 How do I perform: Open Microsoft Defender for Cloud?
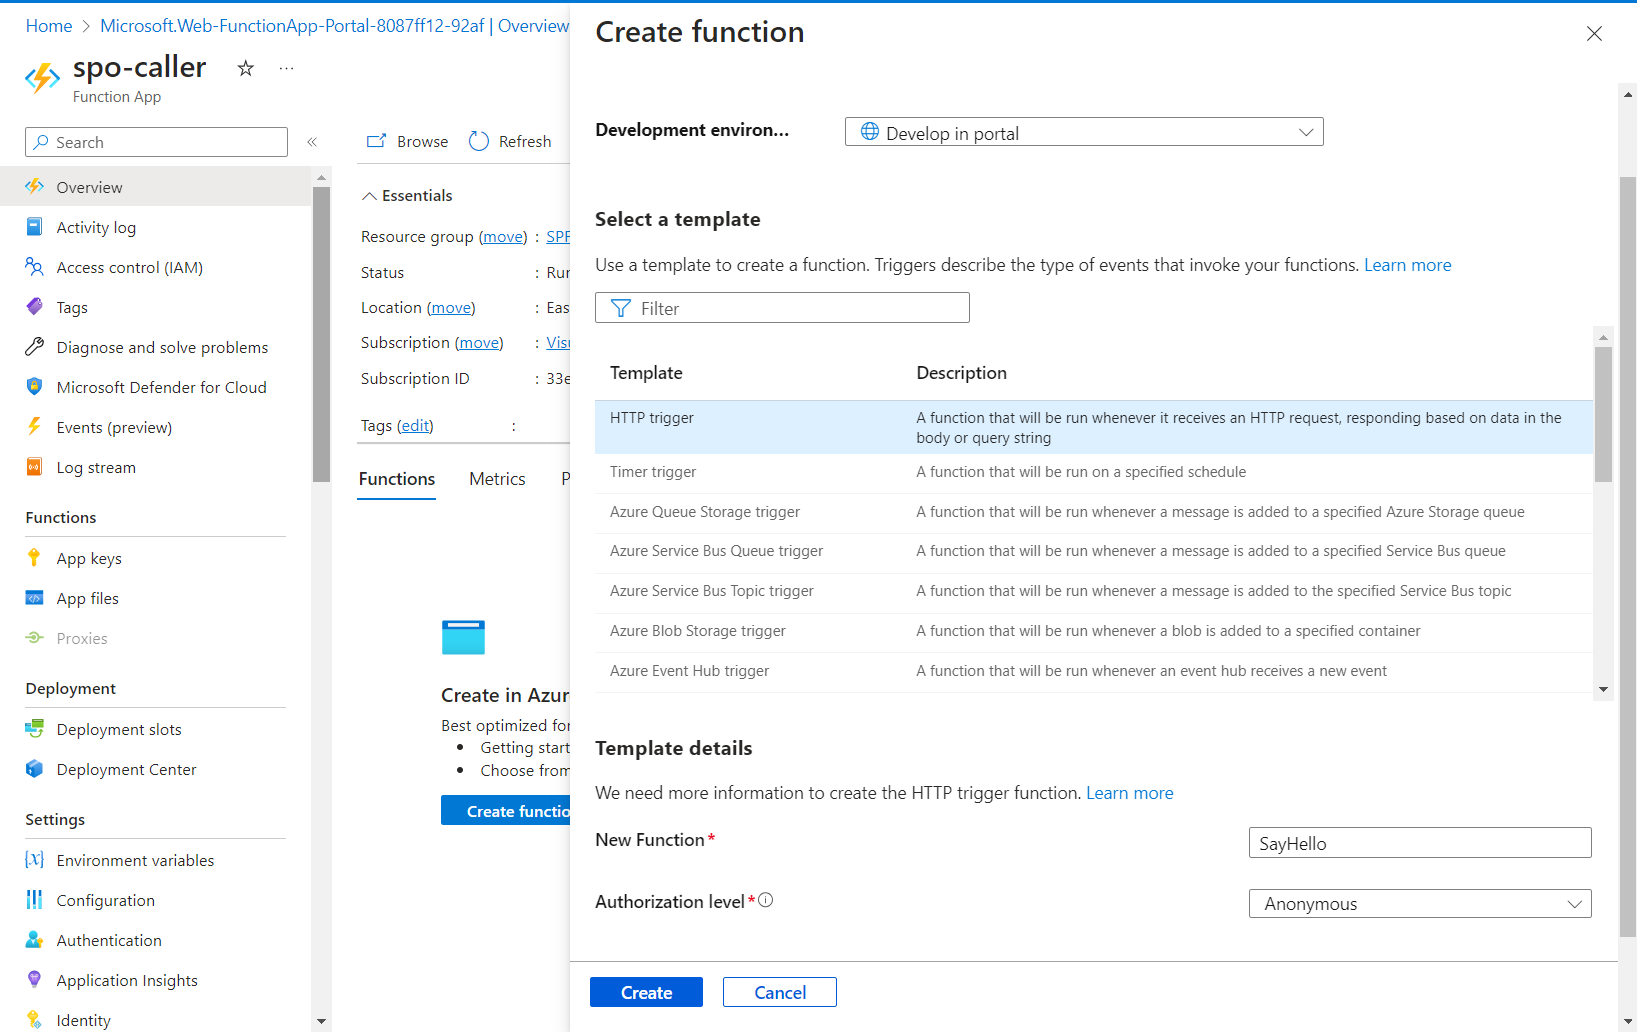click(x=161, y=387)
